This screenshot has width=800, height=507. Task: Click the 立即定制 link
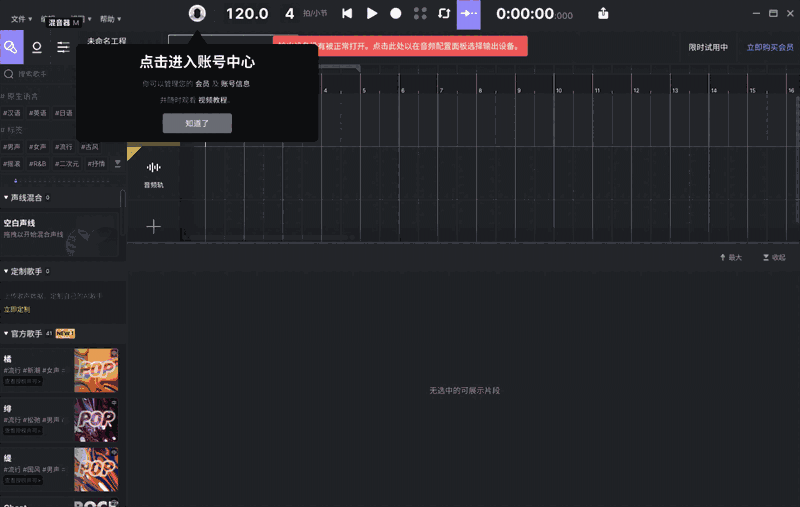click(x=17, y=310)
